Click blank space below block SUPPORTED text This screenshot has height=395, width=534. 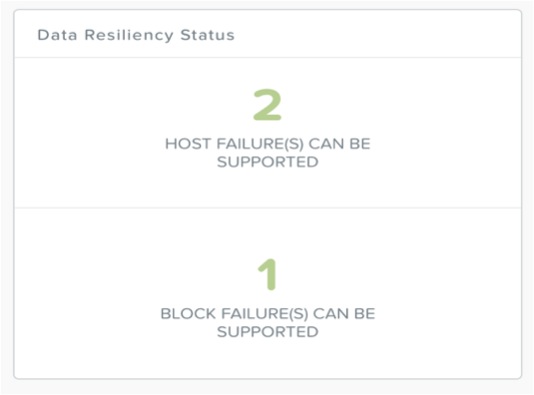tap(268, 358)
